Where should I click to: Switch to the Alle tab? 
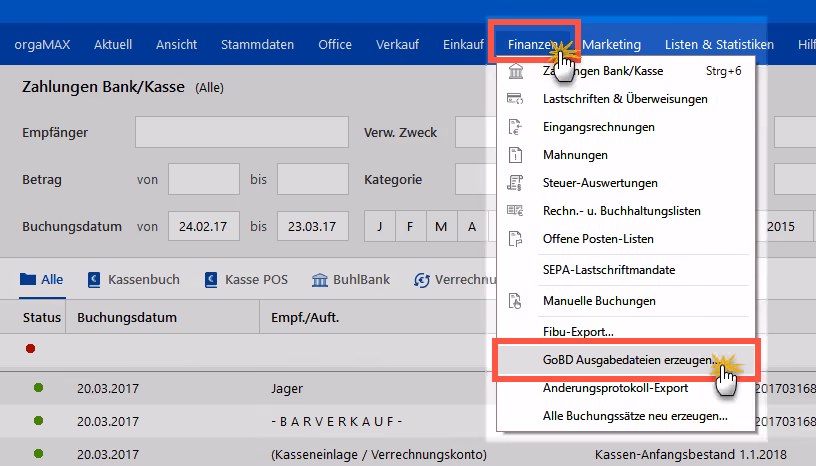pyautogui.click(x=42, y=280)
